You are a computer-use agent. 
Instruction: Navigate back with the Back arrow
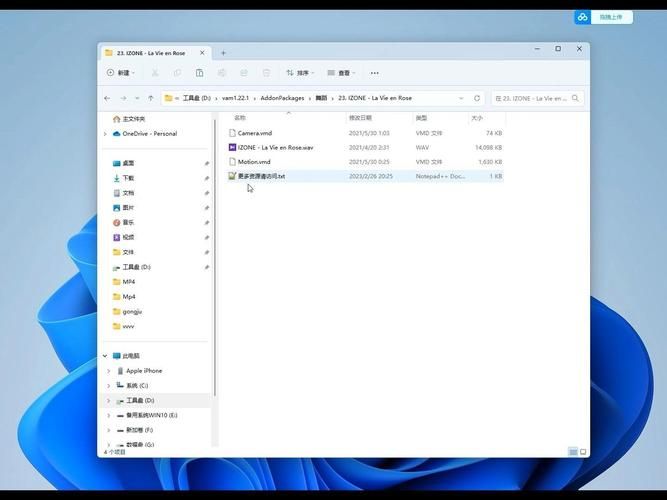108,98
